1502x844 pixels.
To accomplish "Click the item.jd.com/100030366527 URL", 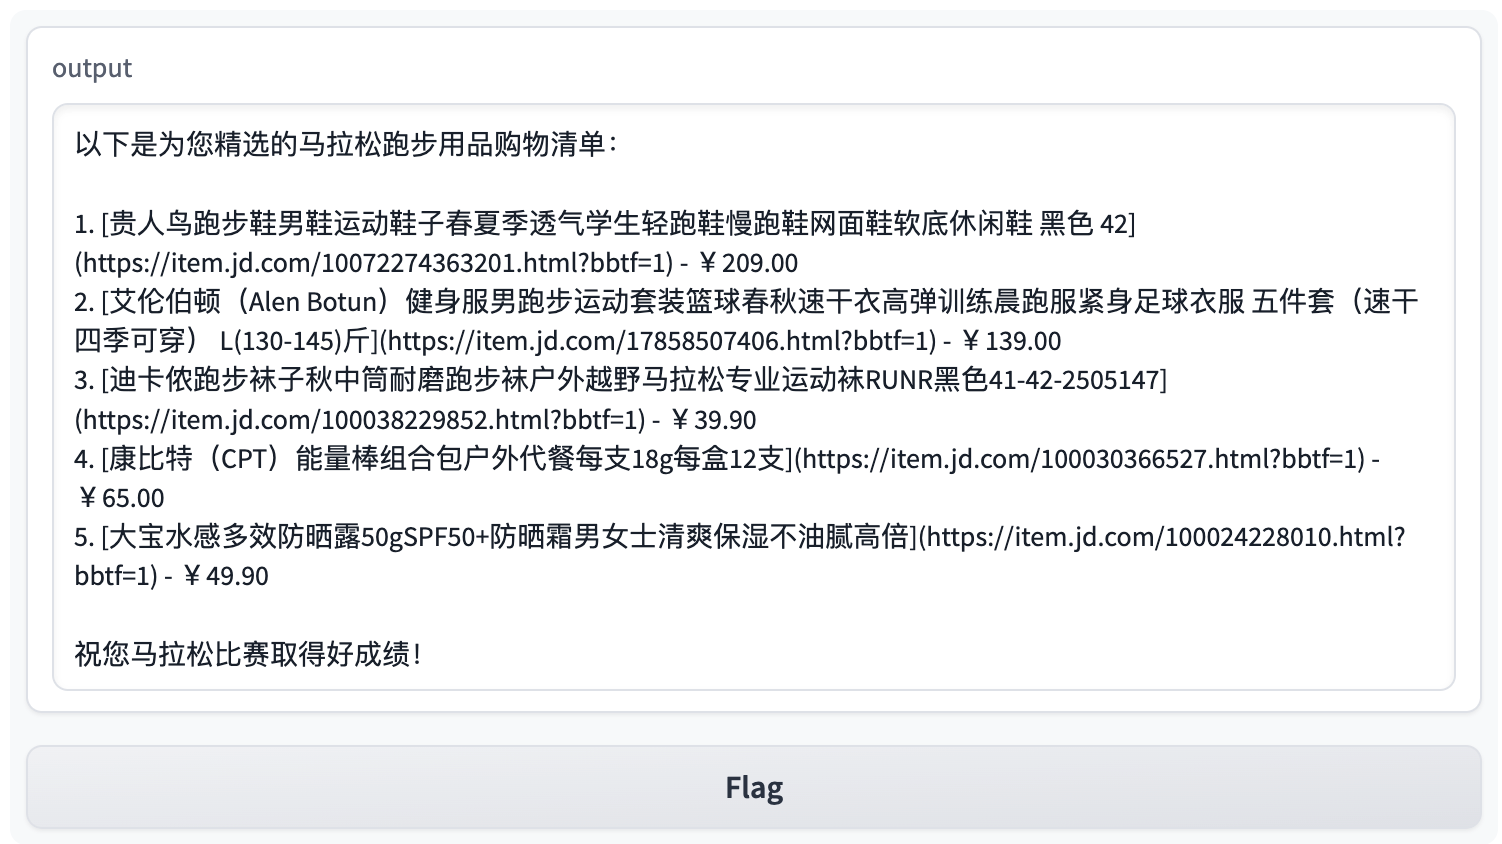I will [x=1080, y=459].
